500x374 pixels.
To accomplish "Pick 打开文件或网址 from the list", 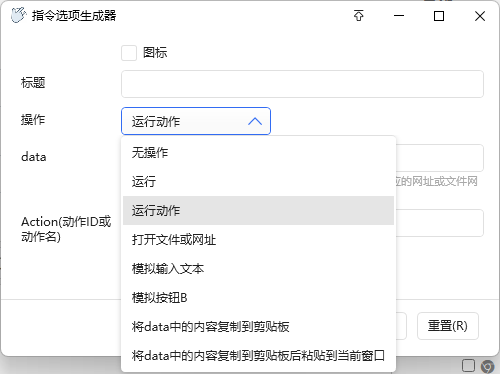I will (x=258, y=239).
